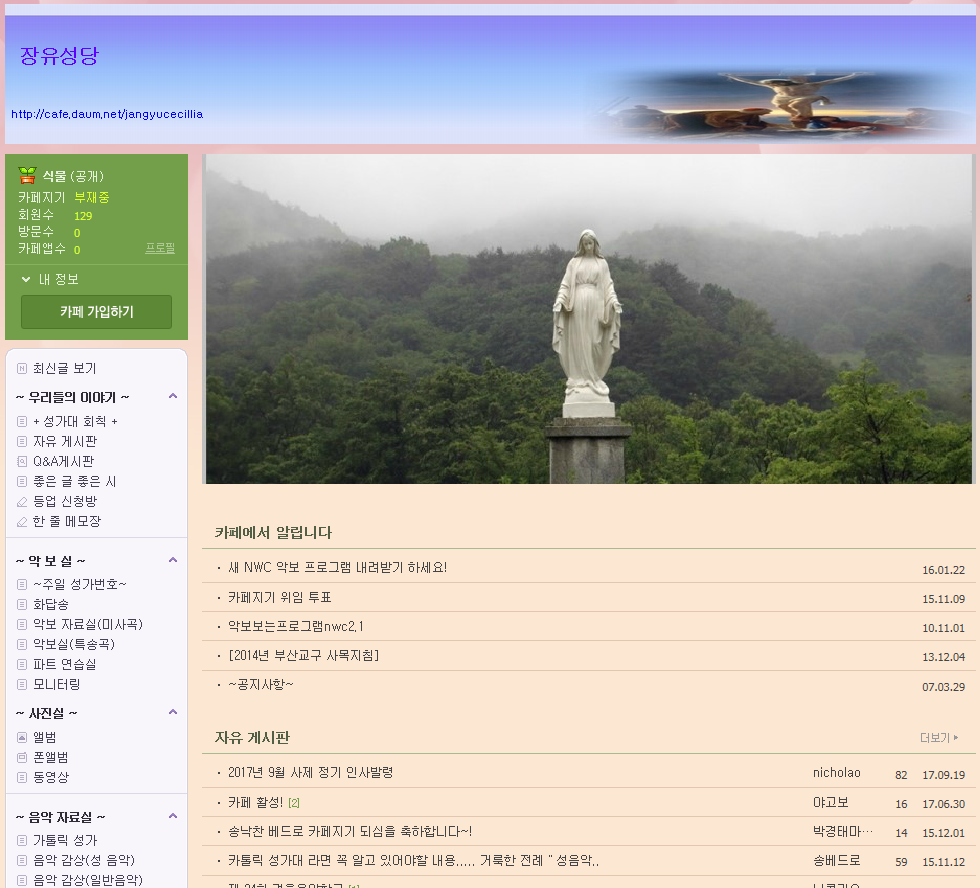980x888 pixels.
Task: Open post 카톨릭 성가대 라면 꼭 알고 있어야할 내용
Action: [413, 861]
